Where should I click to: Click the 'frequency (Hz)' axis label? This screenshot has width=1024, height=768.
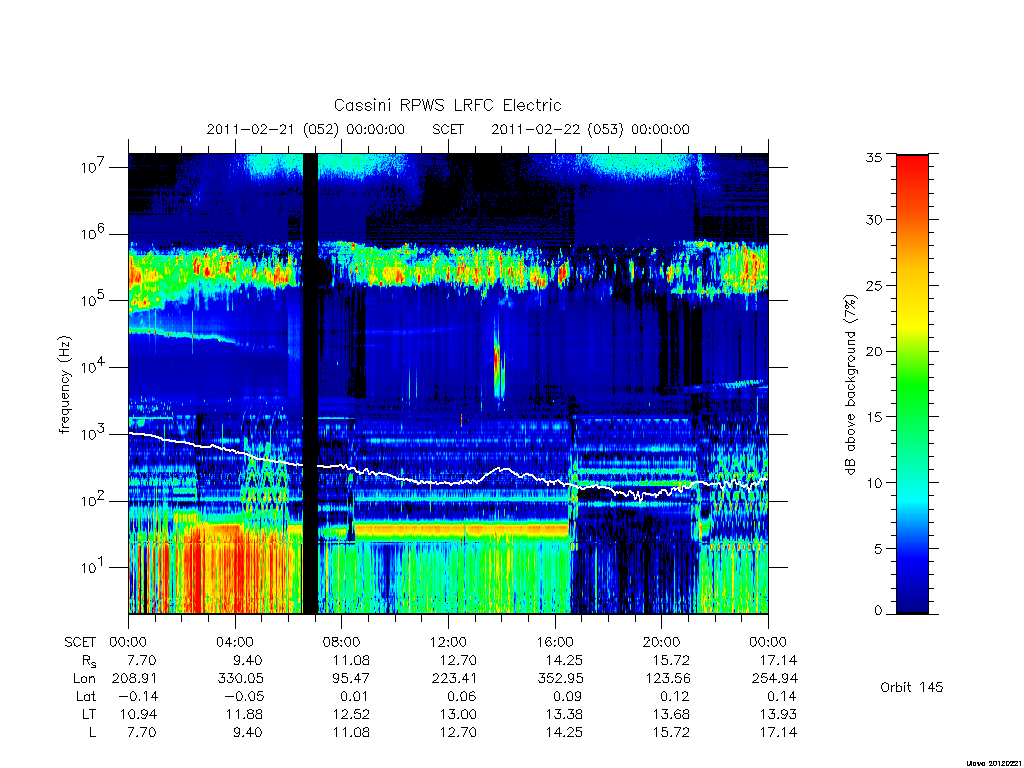(64, 385)
